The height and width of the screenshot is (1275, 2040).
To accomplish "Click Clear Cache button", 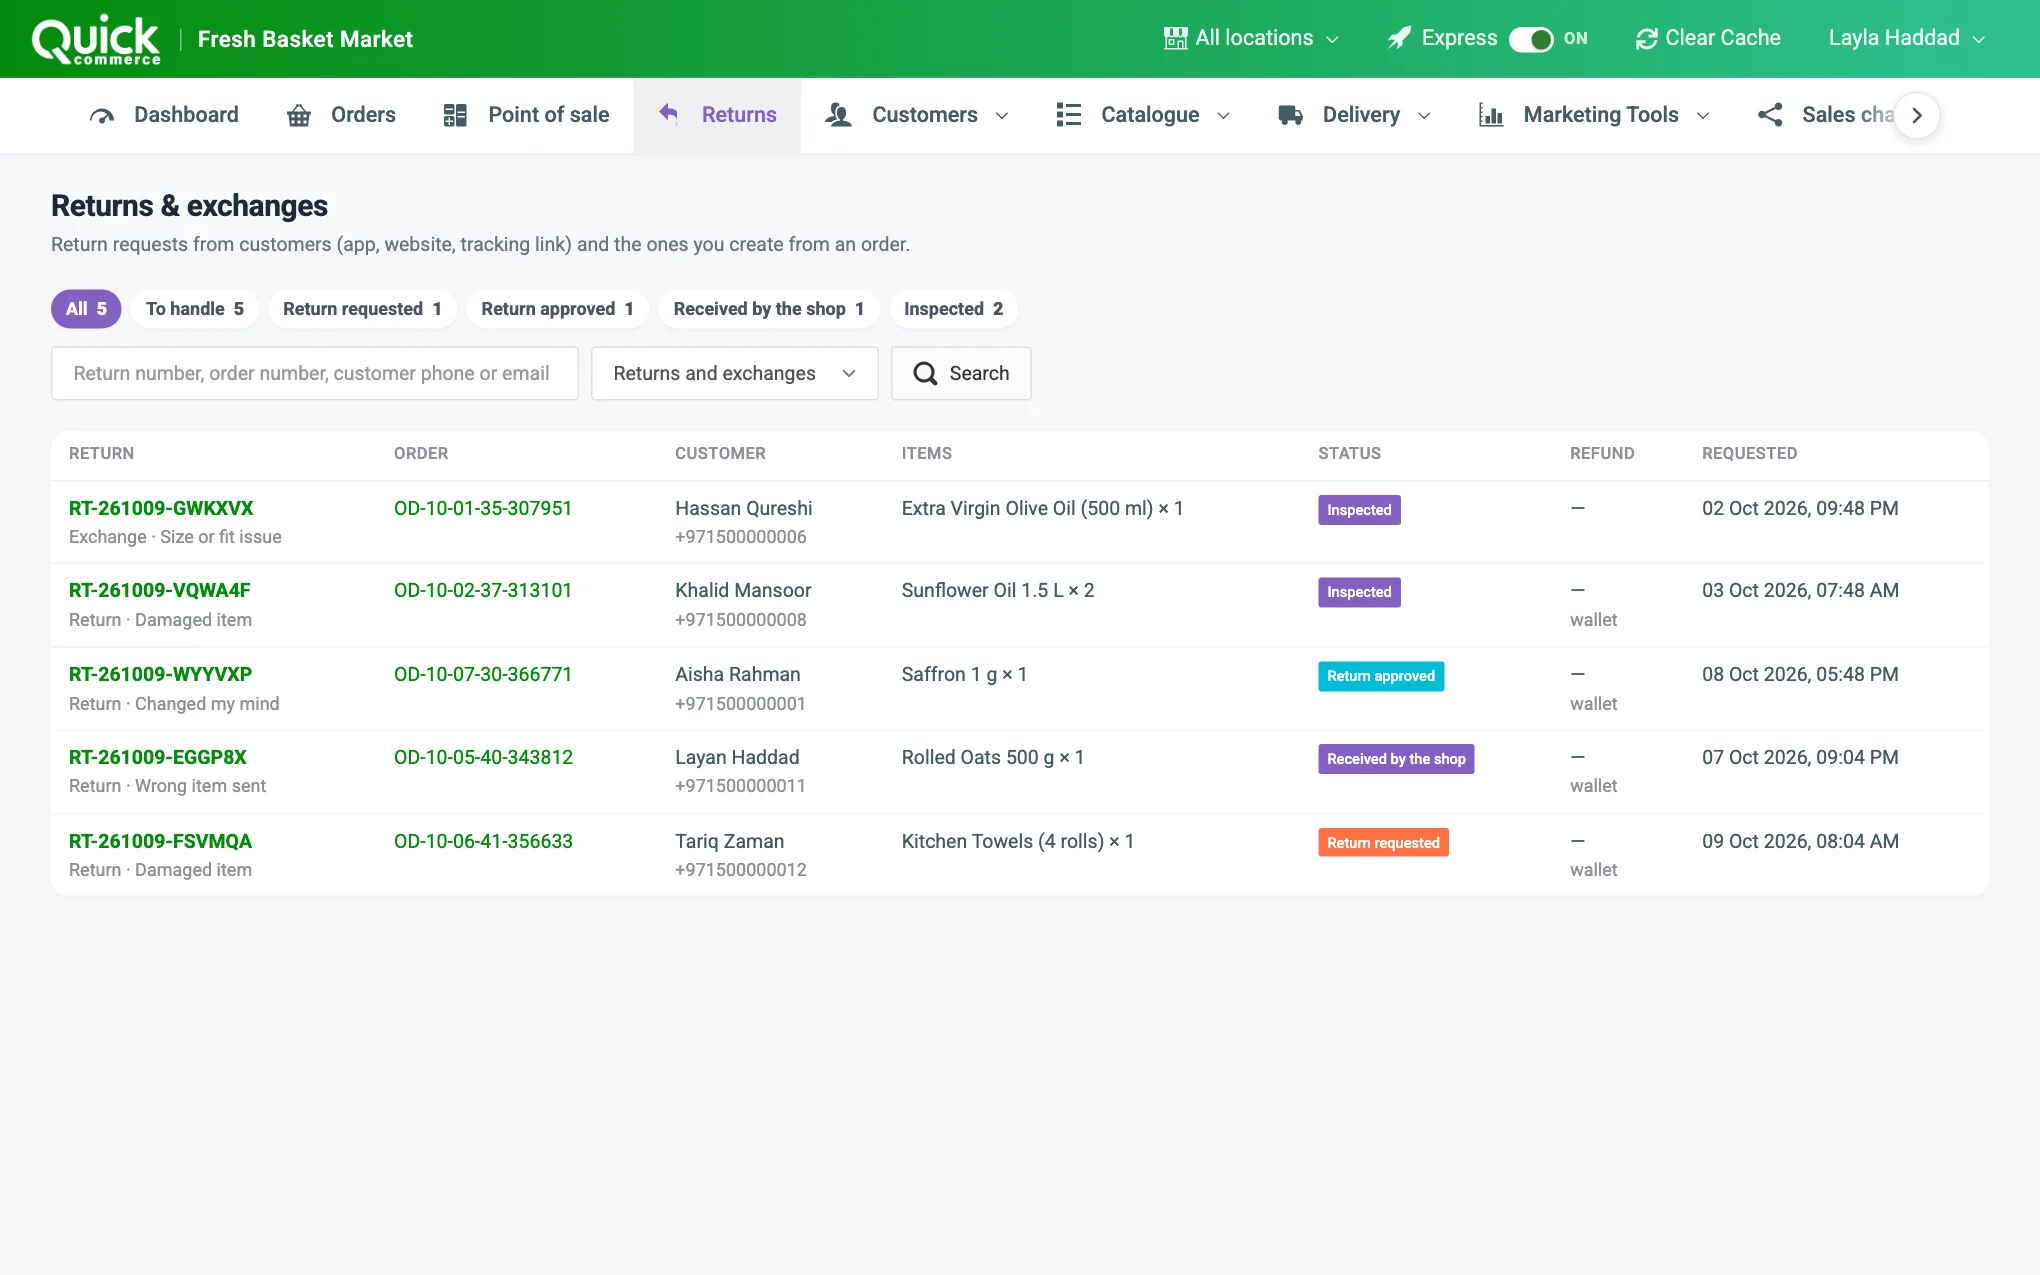I will (1708, 38).
